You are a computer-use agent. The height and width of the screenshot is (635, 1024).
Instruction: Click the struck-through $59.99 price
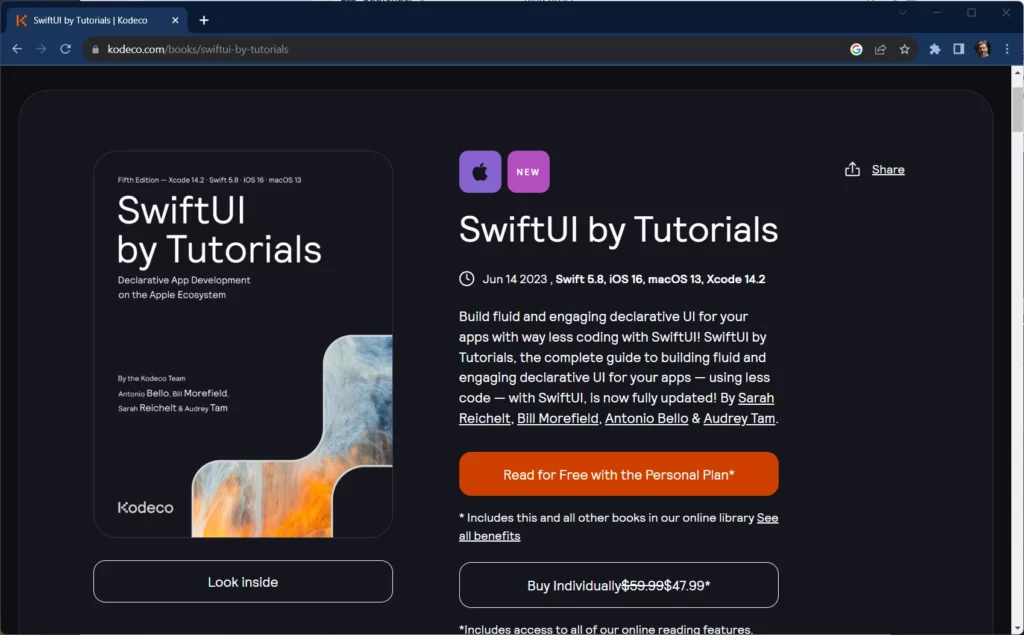click(642, 585)
